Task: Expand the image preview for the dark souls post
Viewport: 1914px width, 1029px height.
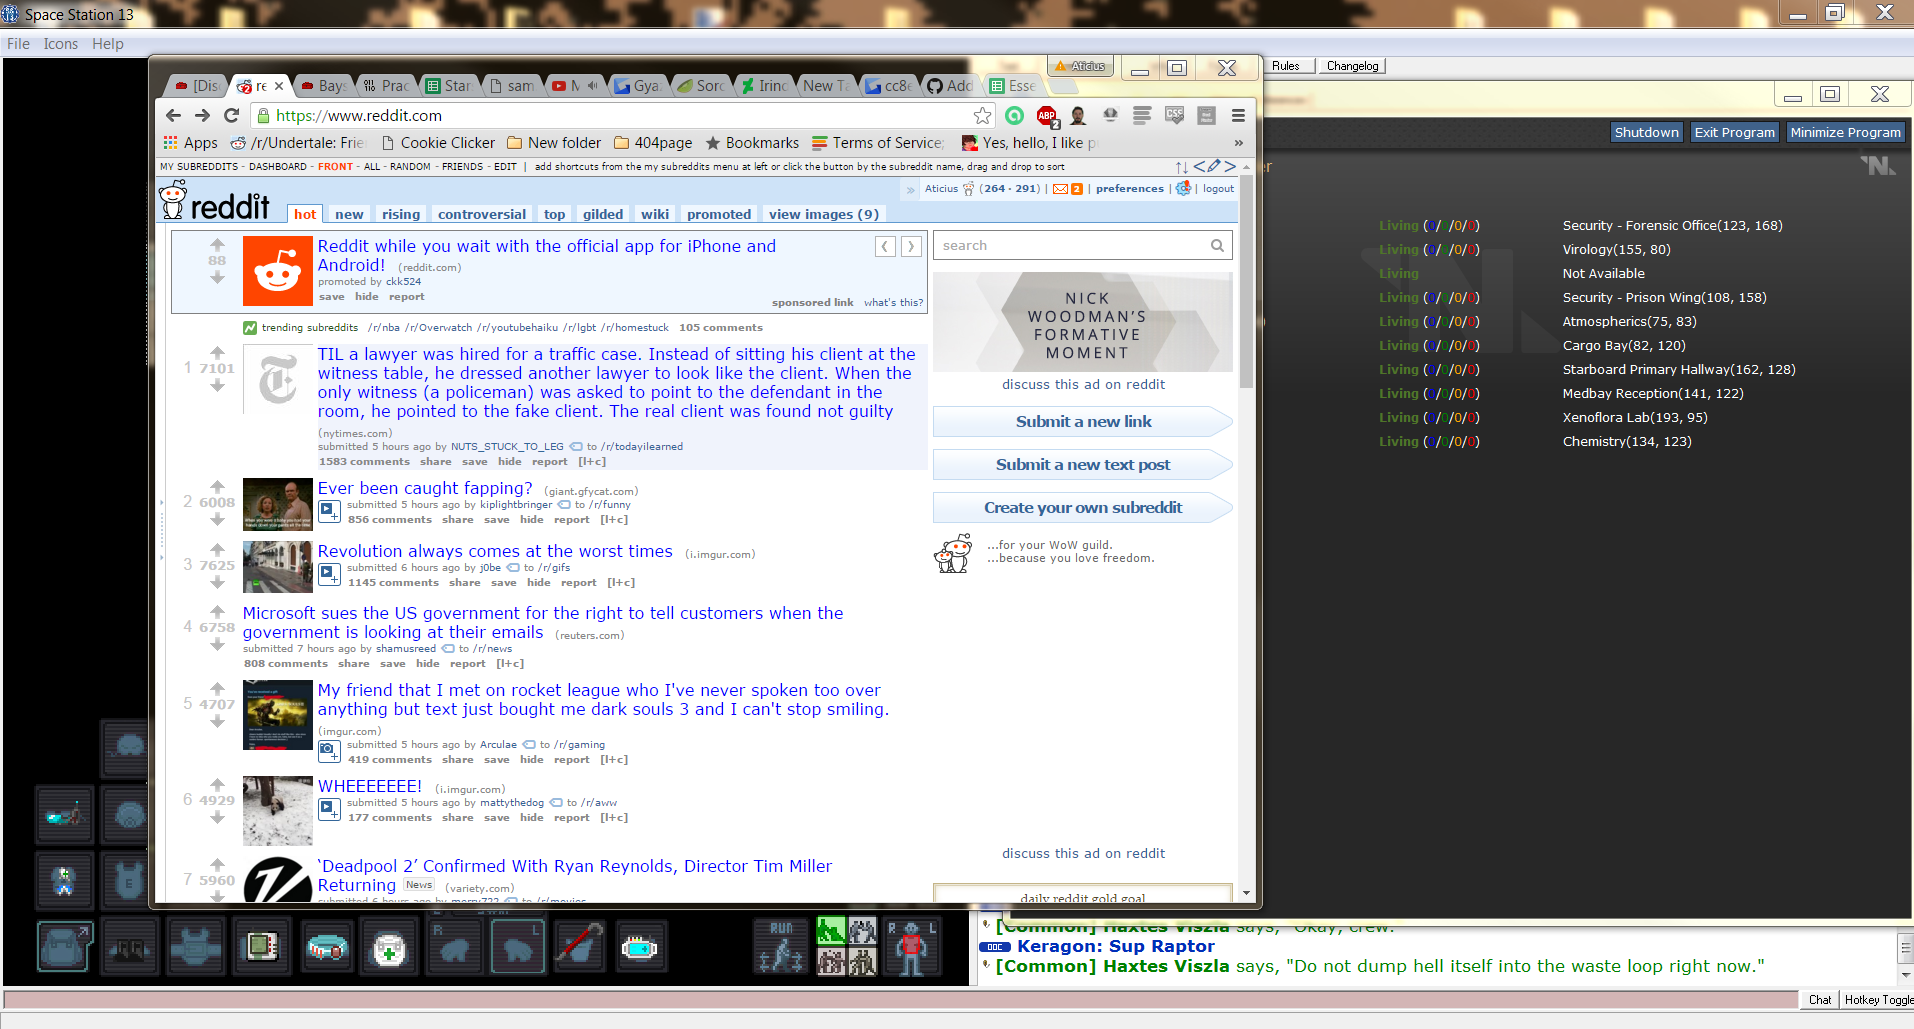Action: click(329, 752)
